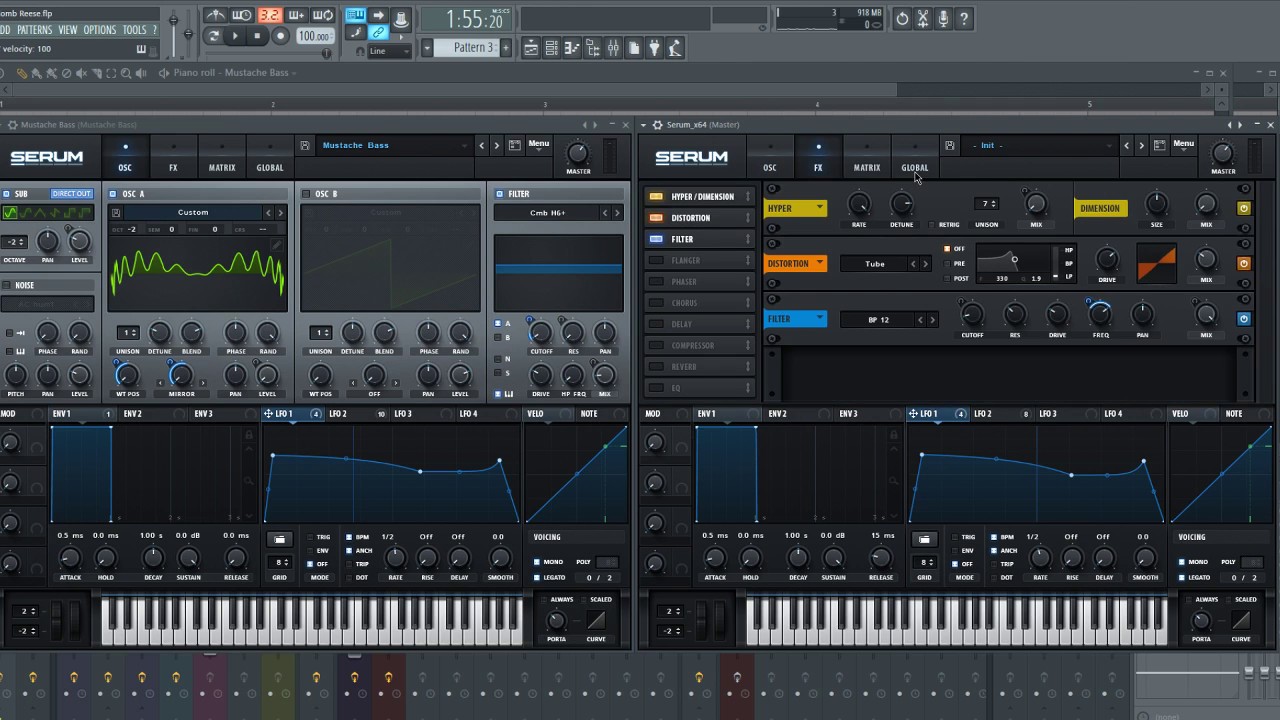Image resolution: width=1280 pixels, height=720 pixels.
Task: Switch to FX tab in Mustache Bass Serum
Action: click(173, 158)
